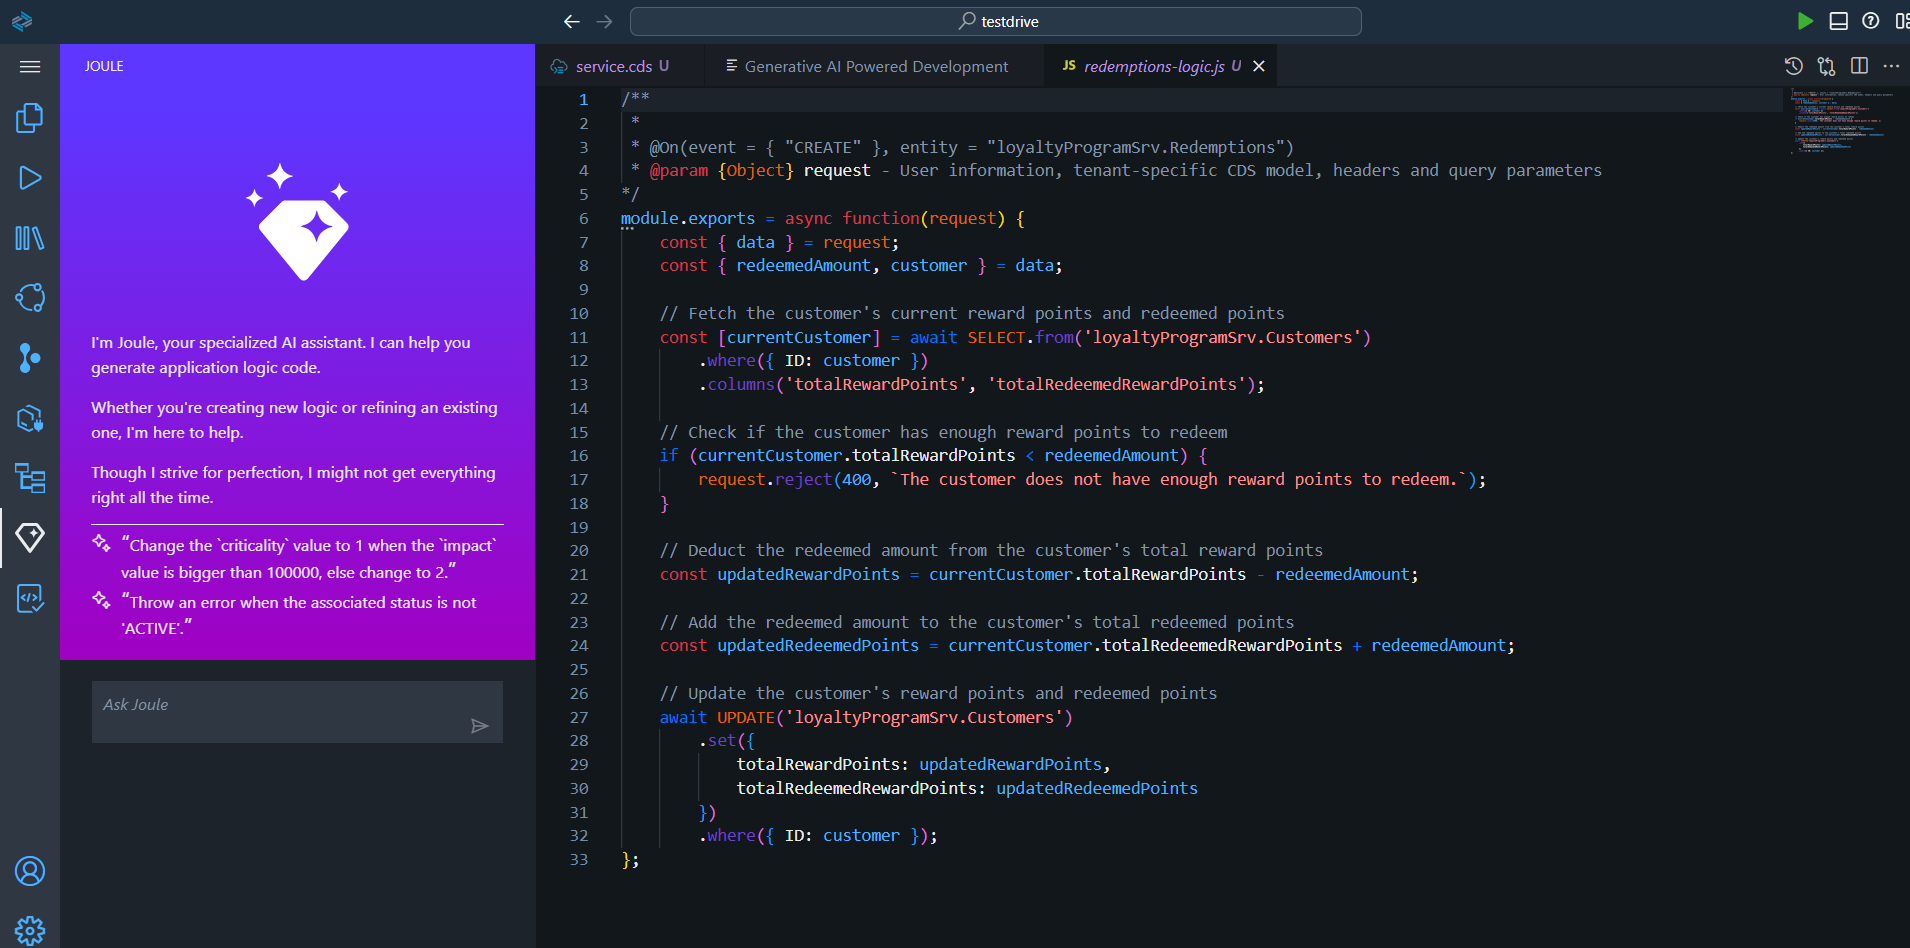Open changes compare icon in editor toolbar

[x=1827, y=66]
